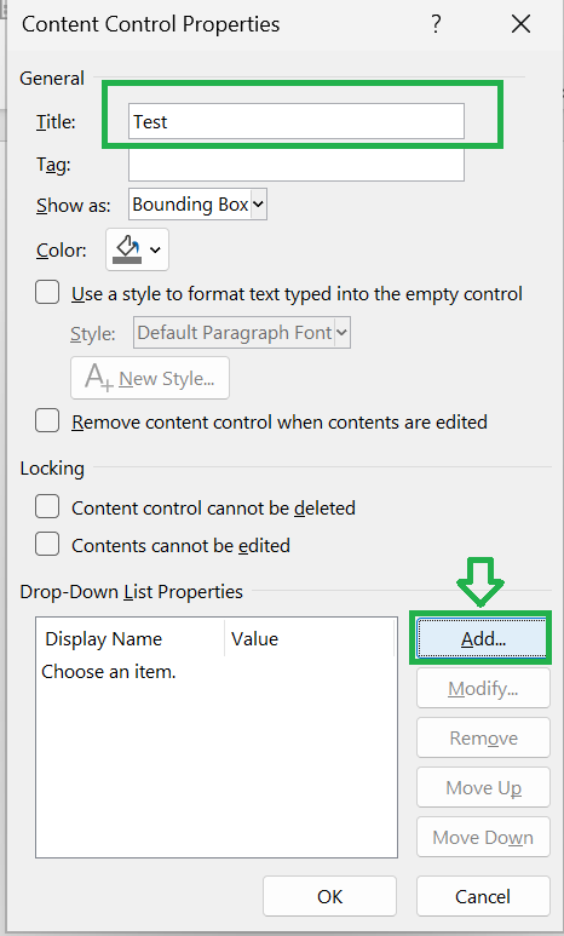This screenshot has width=564, height=936.
Task: Click the Display Name column header
Action: tap(131, 639)
